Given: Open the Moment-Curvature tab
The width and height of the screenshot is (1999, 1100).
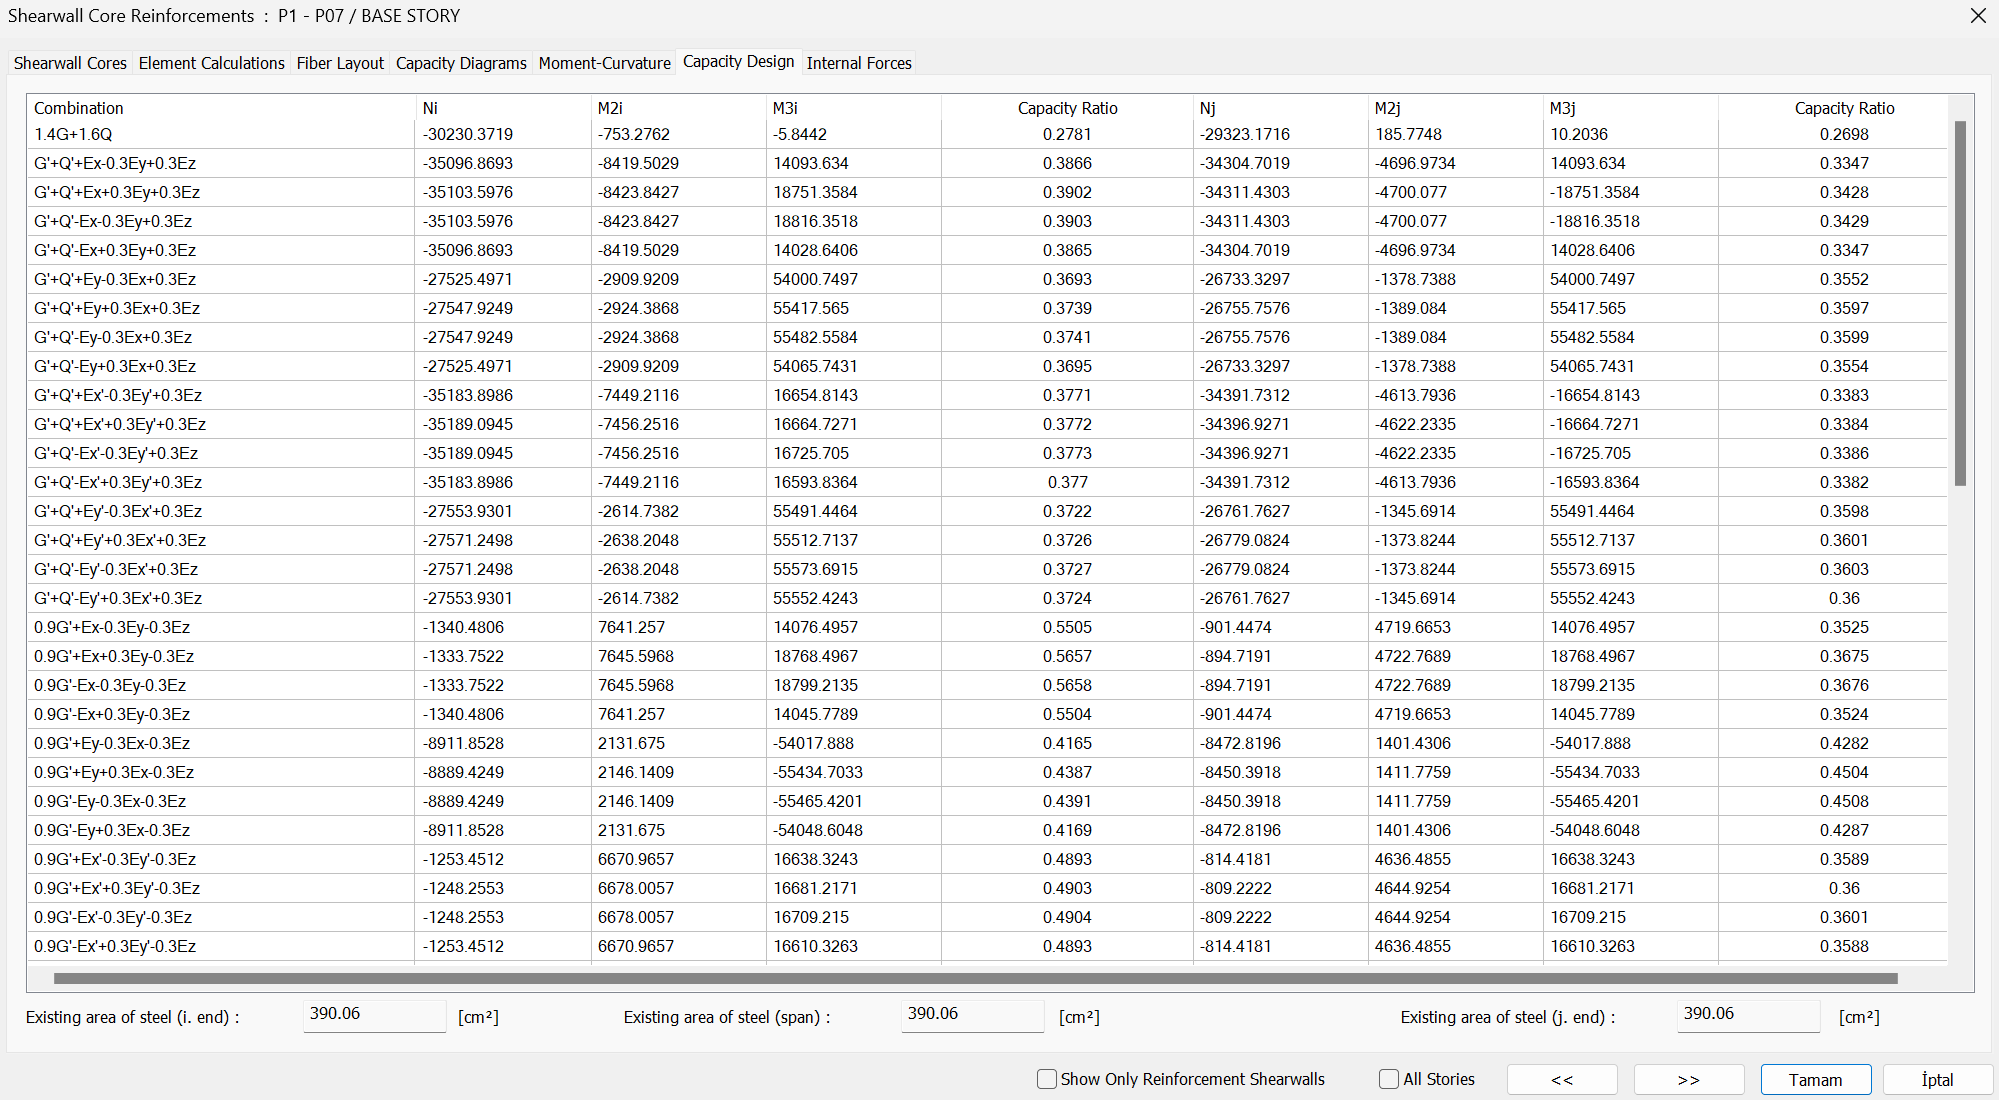Looking at the screenshot, I should click(x=604, y=63).
